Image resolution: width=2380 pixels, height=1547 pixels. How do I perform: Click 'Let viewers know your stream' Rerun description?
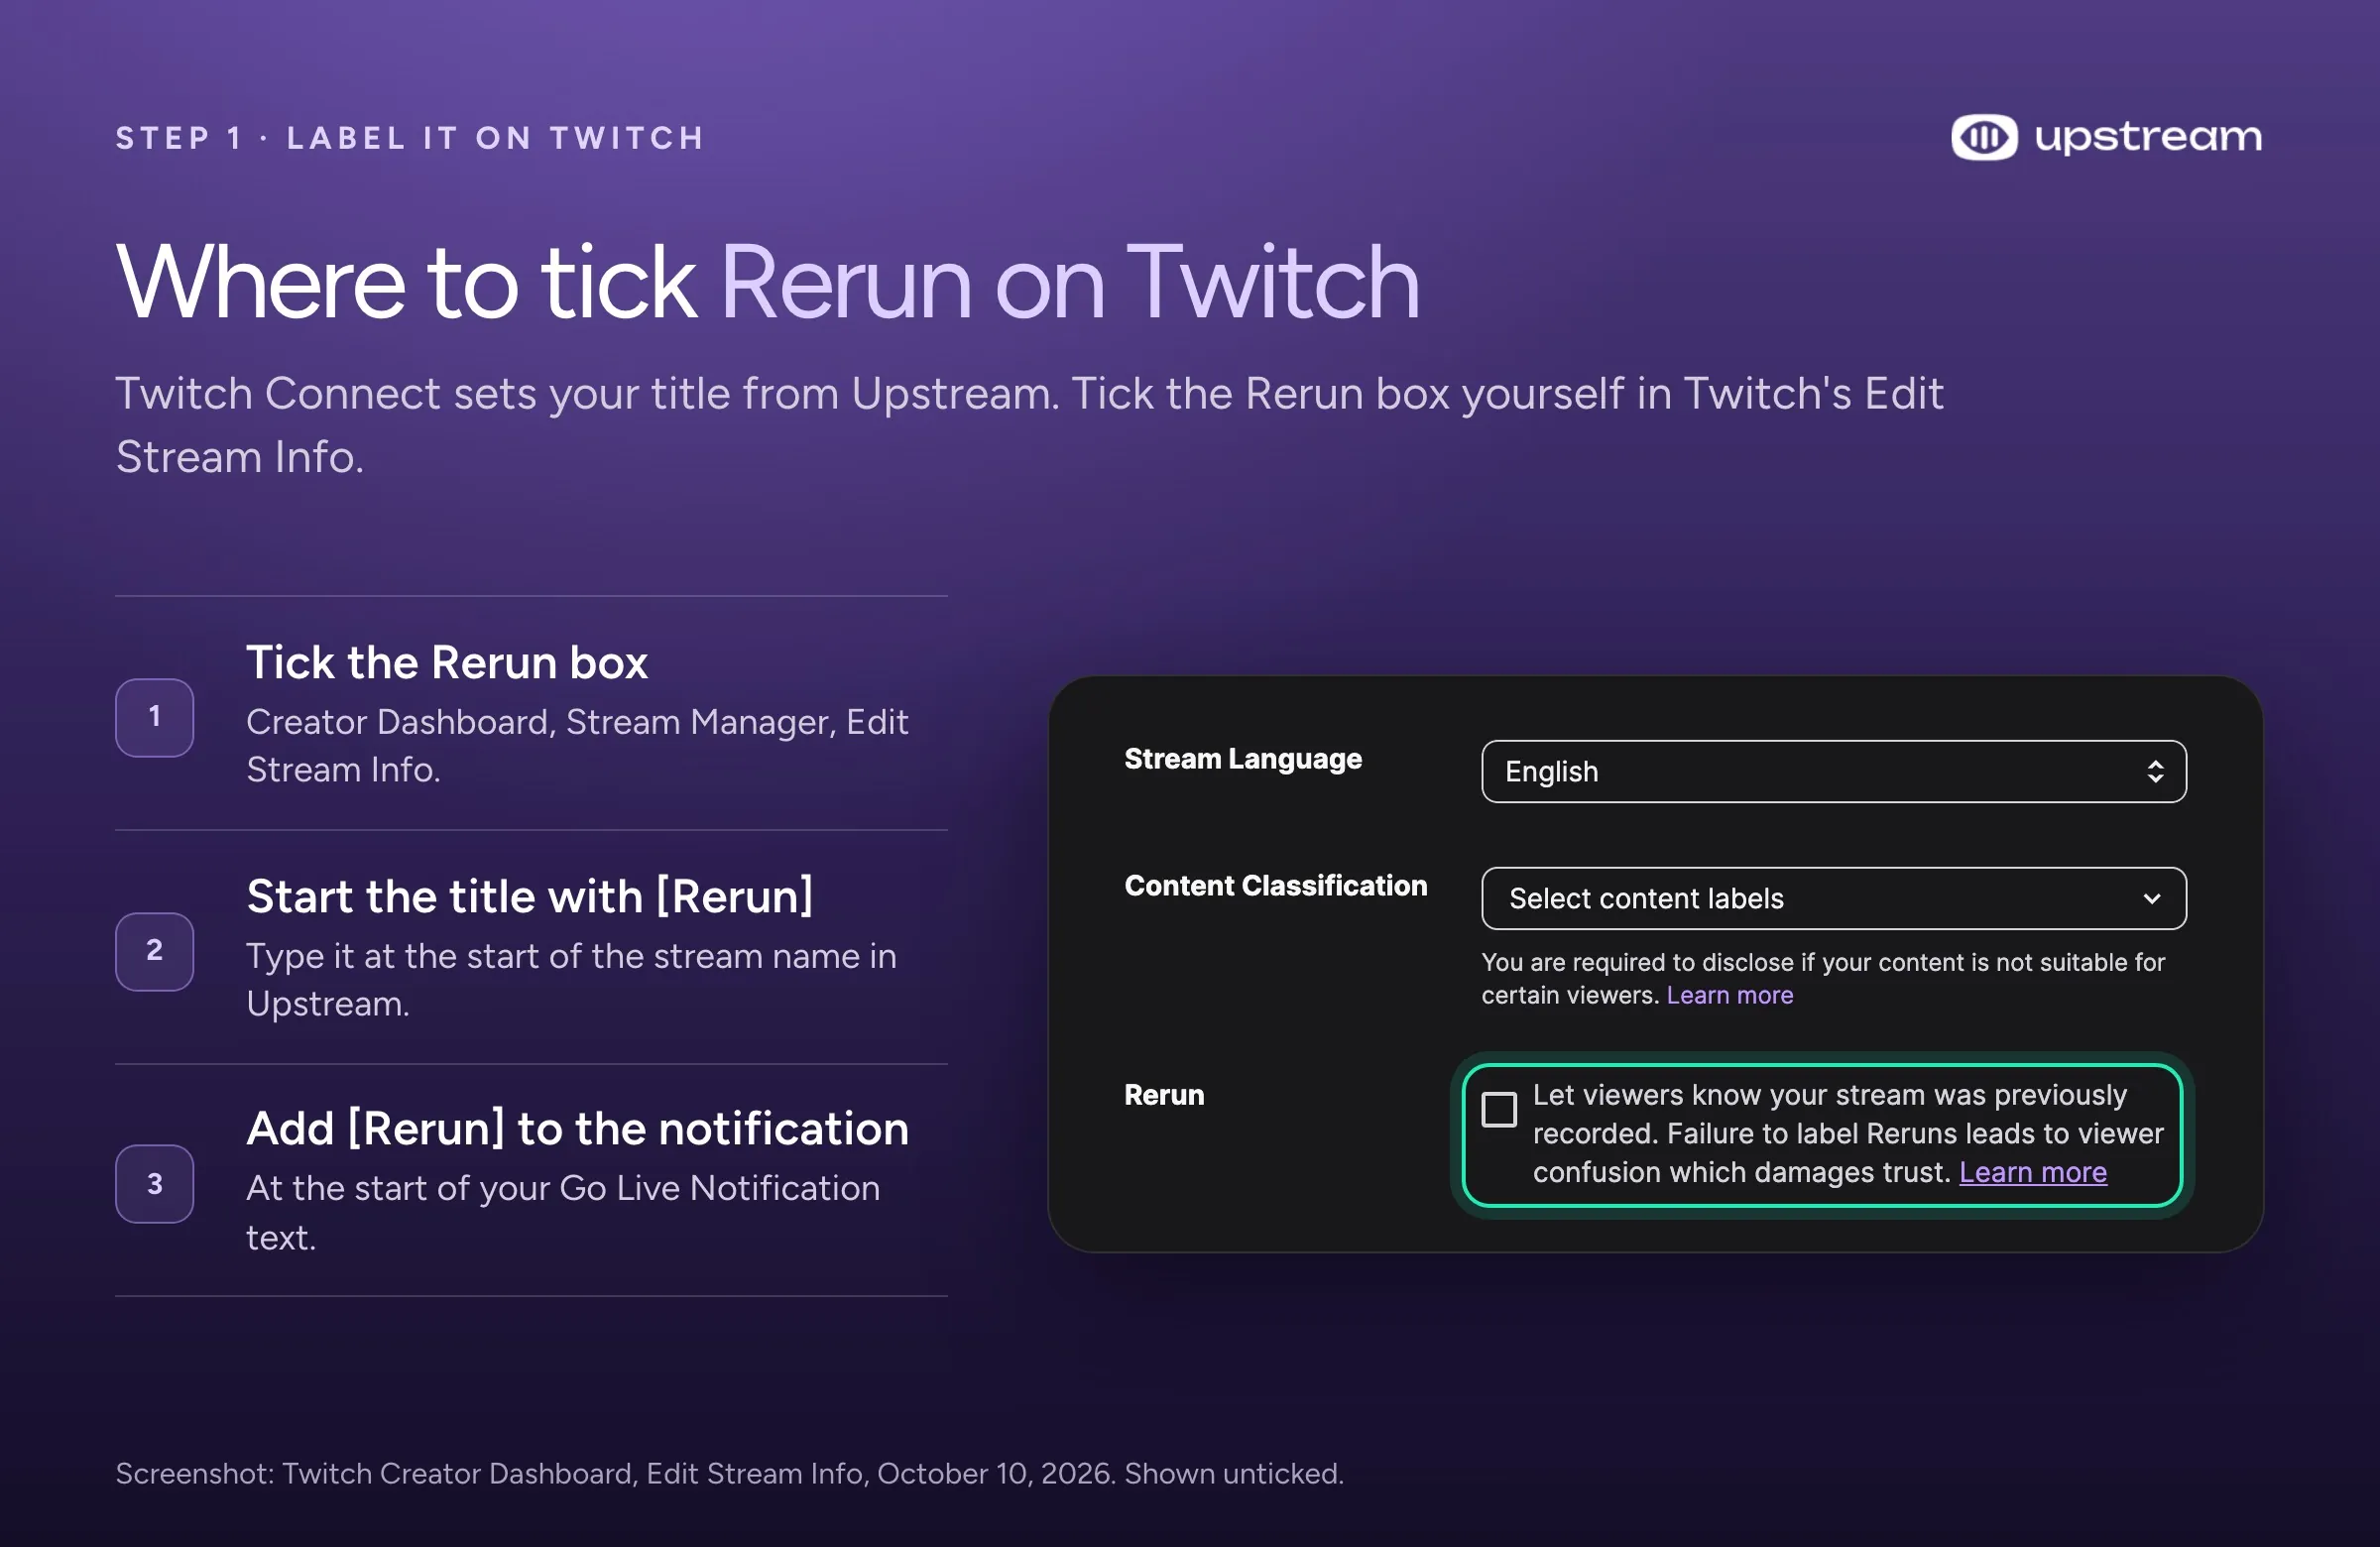point(1848,1133)
